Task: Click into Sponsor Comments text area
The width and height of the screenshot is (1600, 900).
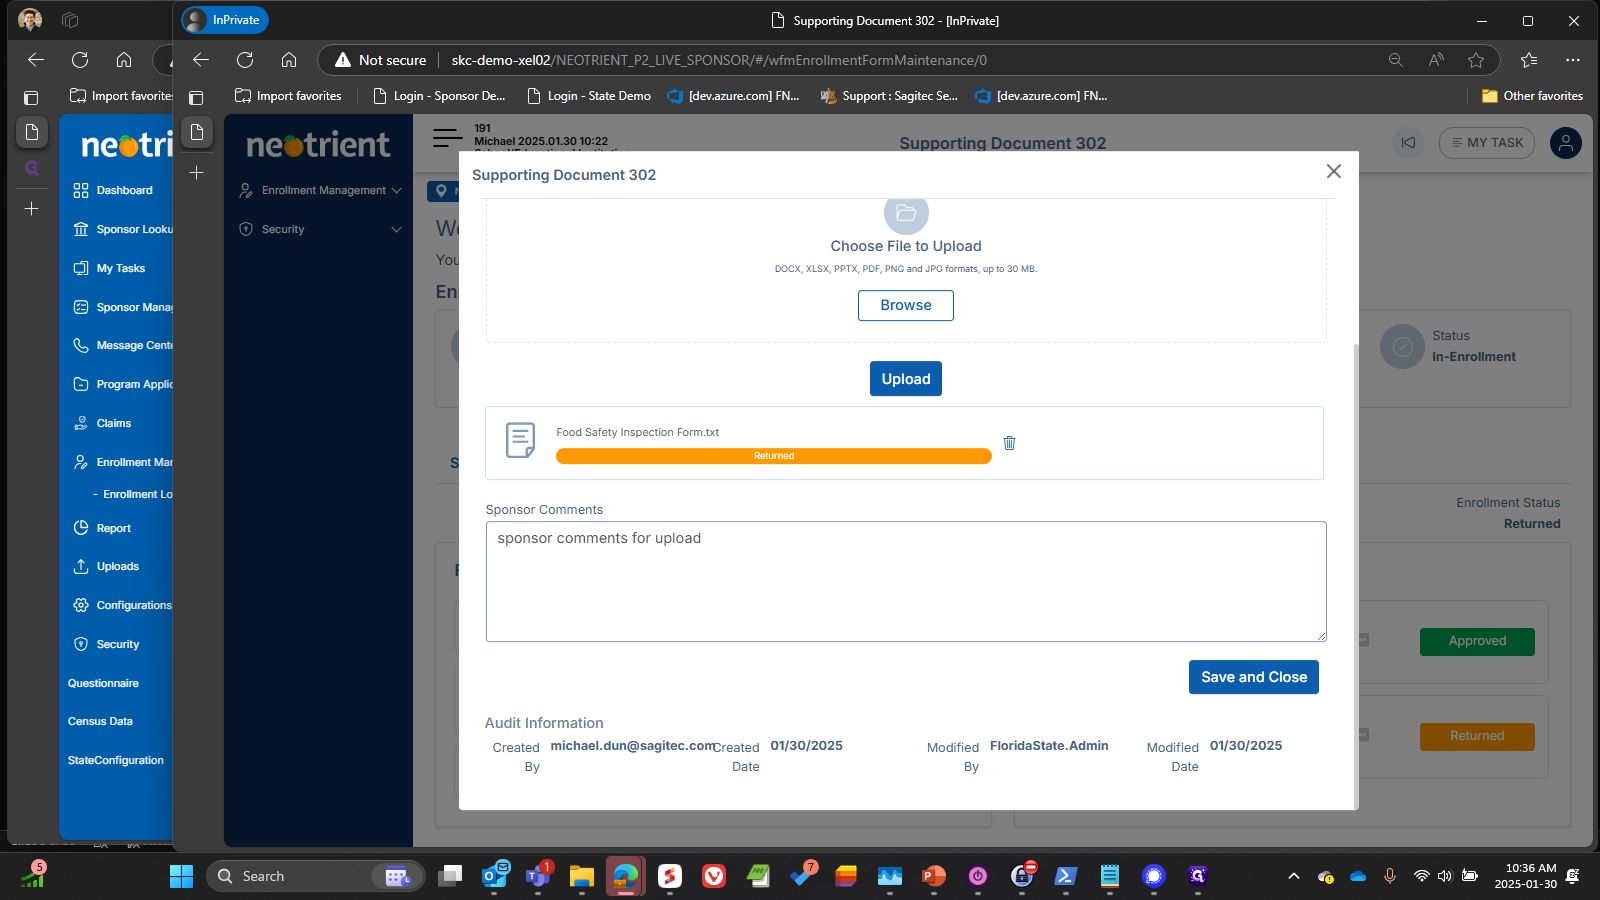Action: tap(905, 581)
